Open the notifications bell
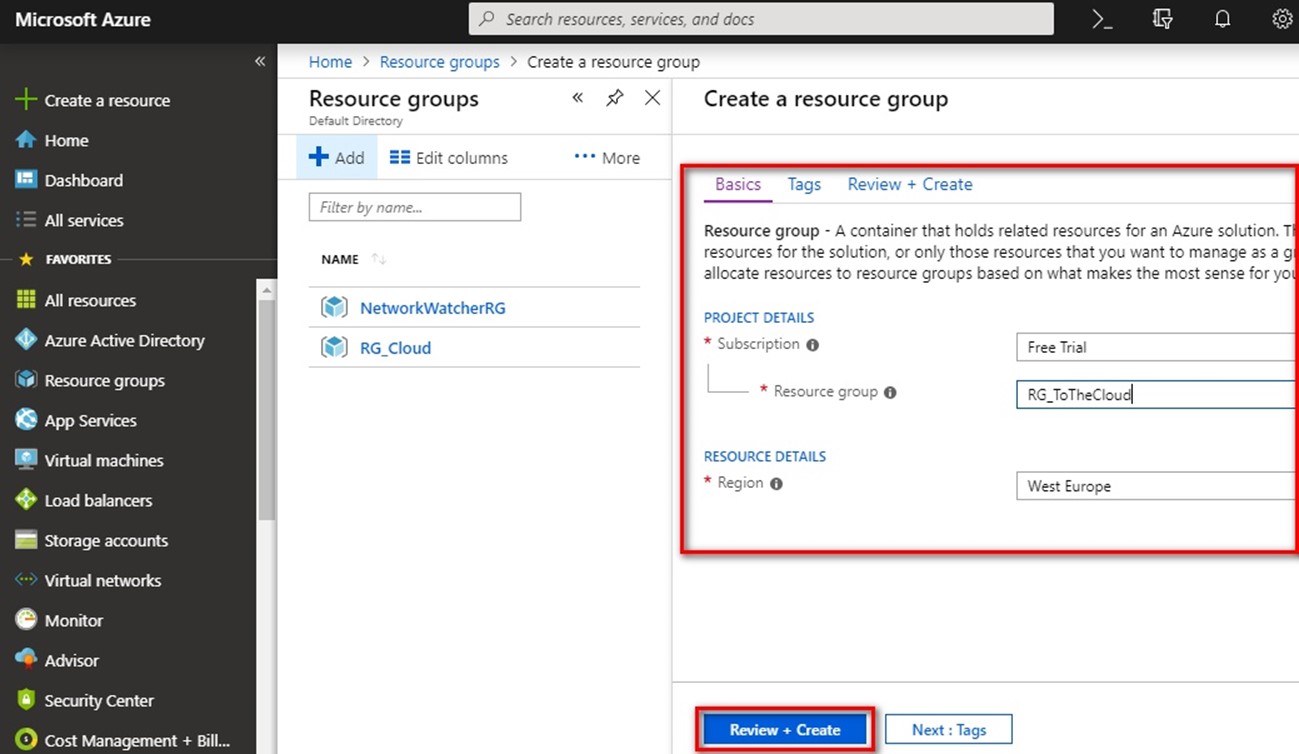The width and height of the screenshot is (1299, 754). [x=1222, y=19]
